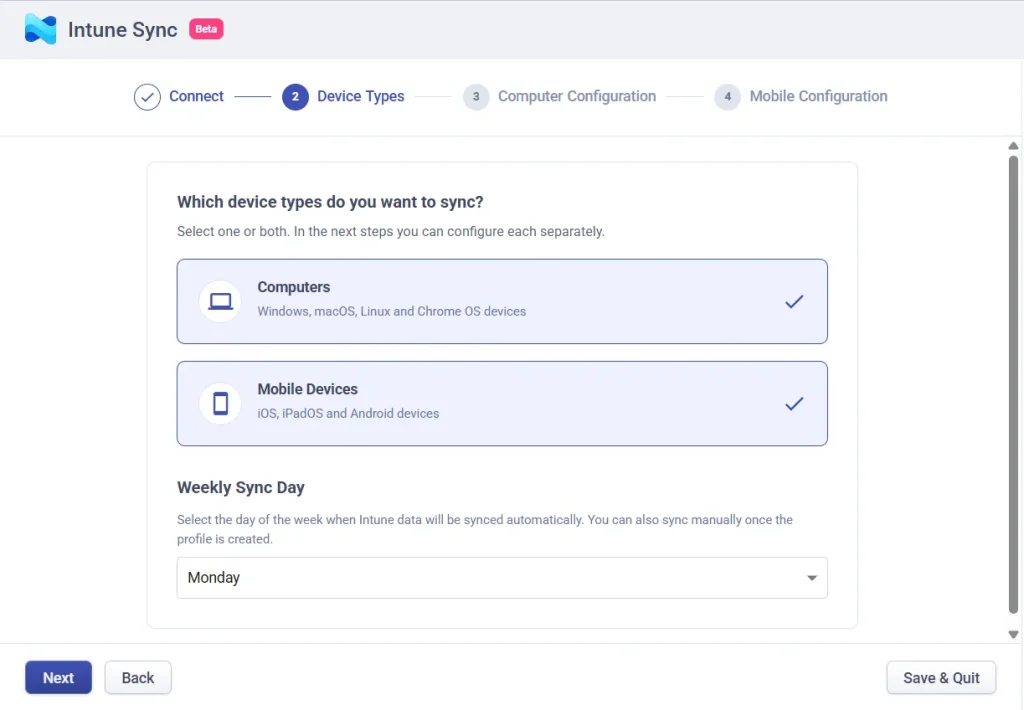The height and width of the screenshot is (710, 1024).
Task: Click the Intune Sync title text
Action: pos(123,30)
